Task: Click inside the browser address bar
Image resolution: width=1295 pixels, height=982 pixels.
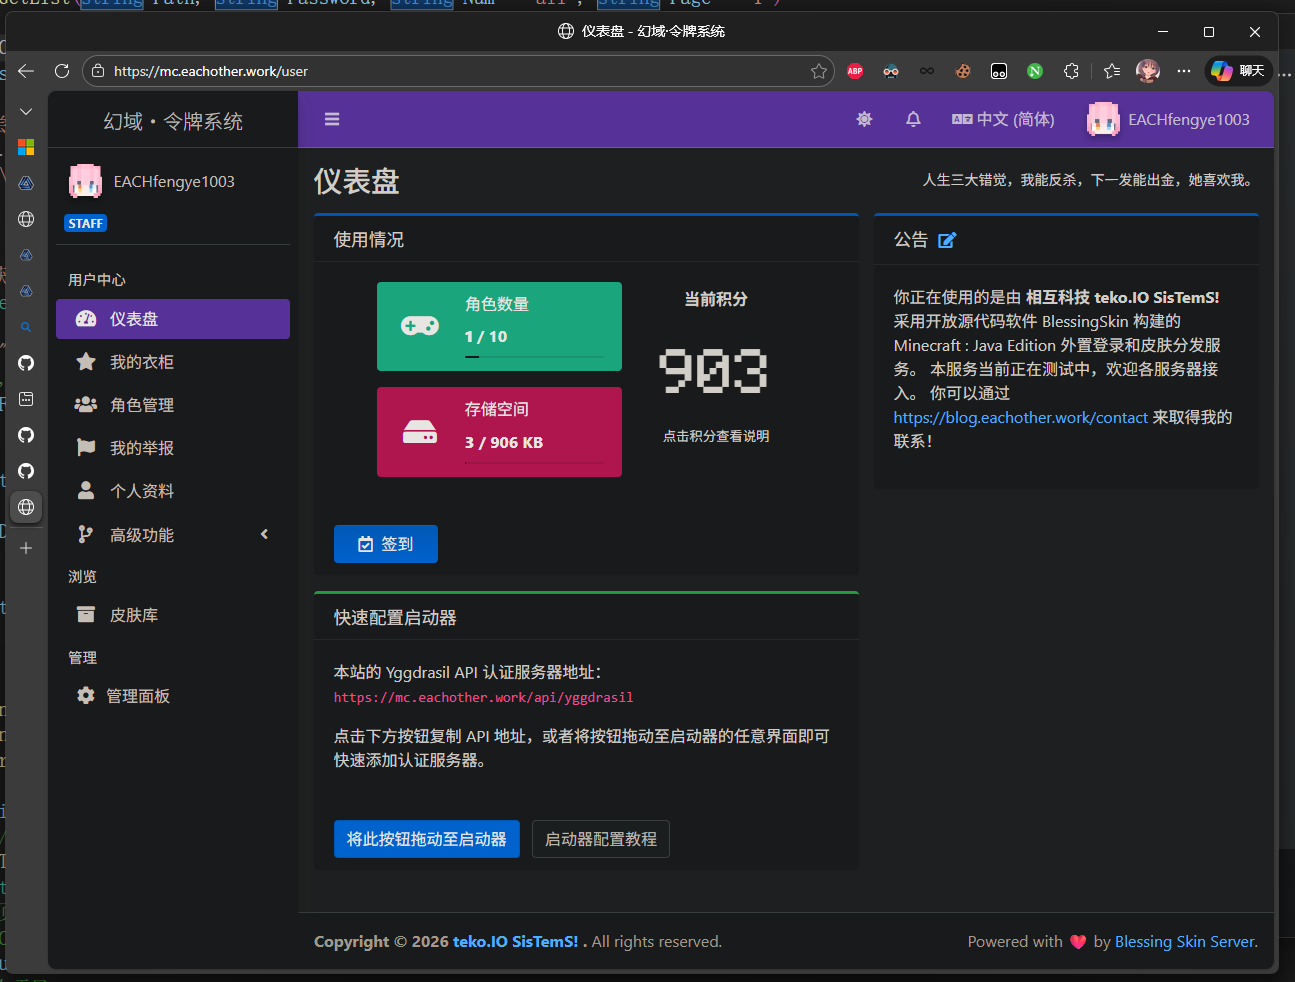Action: tap(400, 71)
